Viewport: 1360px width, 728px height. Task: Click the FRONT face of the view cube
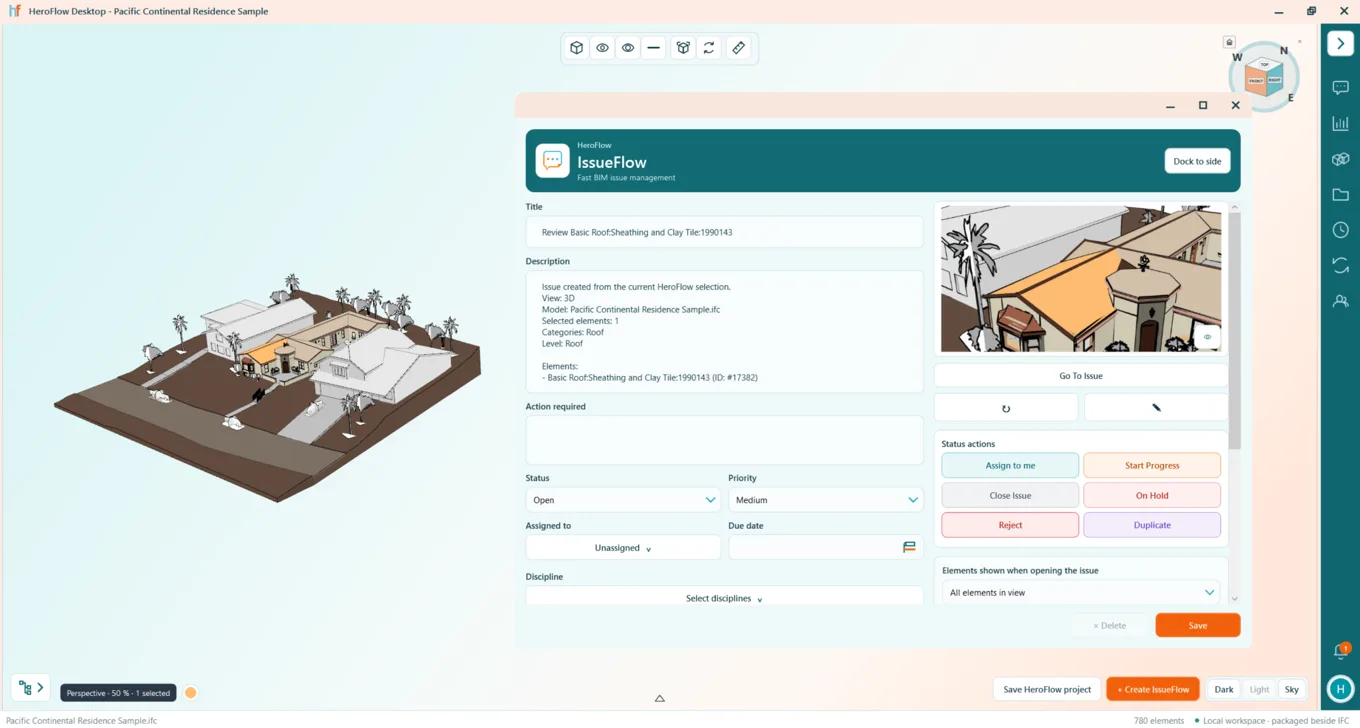pos(1256,81)
